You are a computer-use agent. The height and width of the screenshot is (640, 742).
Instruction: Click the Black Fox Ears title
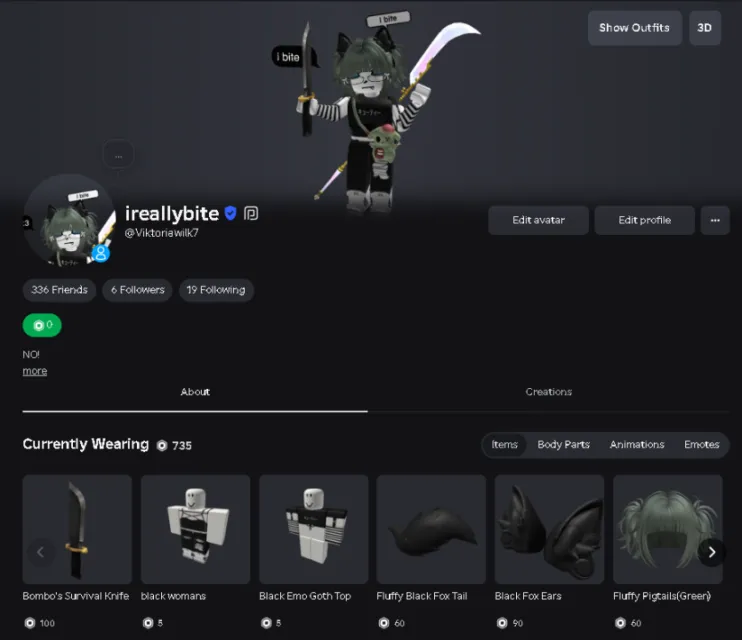click(x=528, y=596)
